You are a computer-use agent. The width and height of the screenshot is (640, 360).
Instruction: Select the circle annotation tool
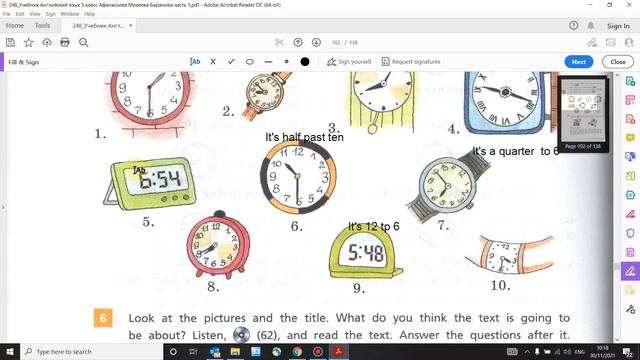coord(250,62)
